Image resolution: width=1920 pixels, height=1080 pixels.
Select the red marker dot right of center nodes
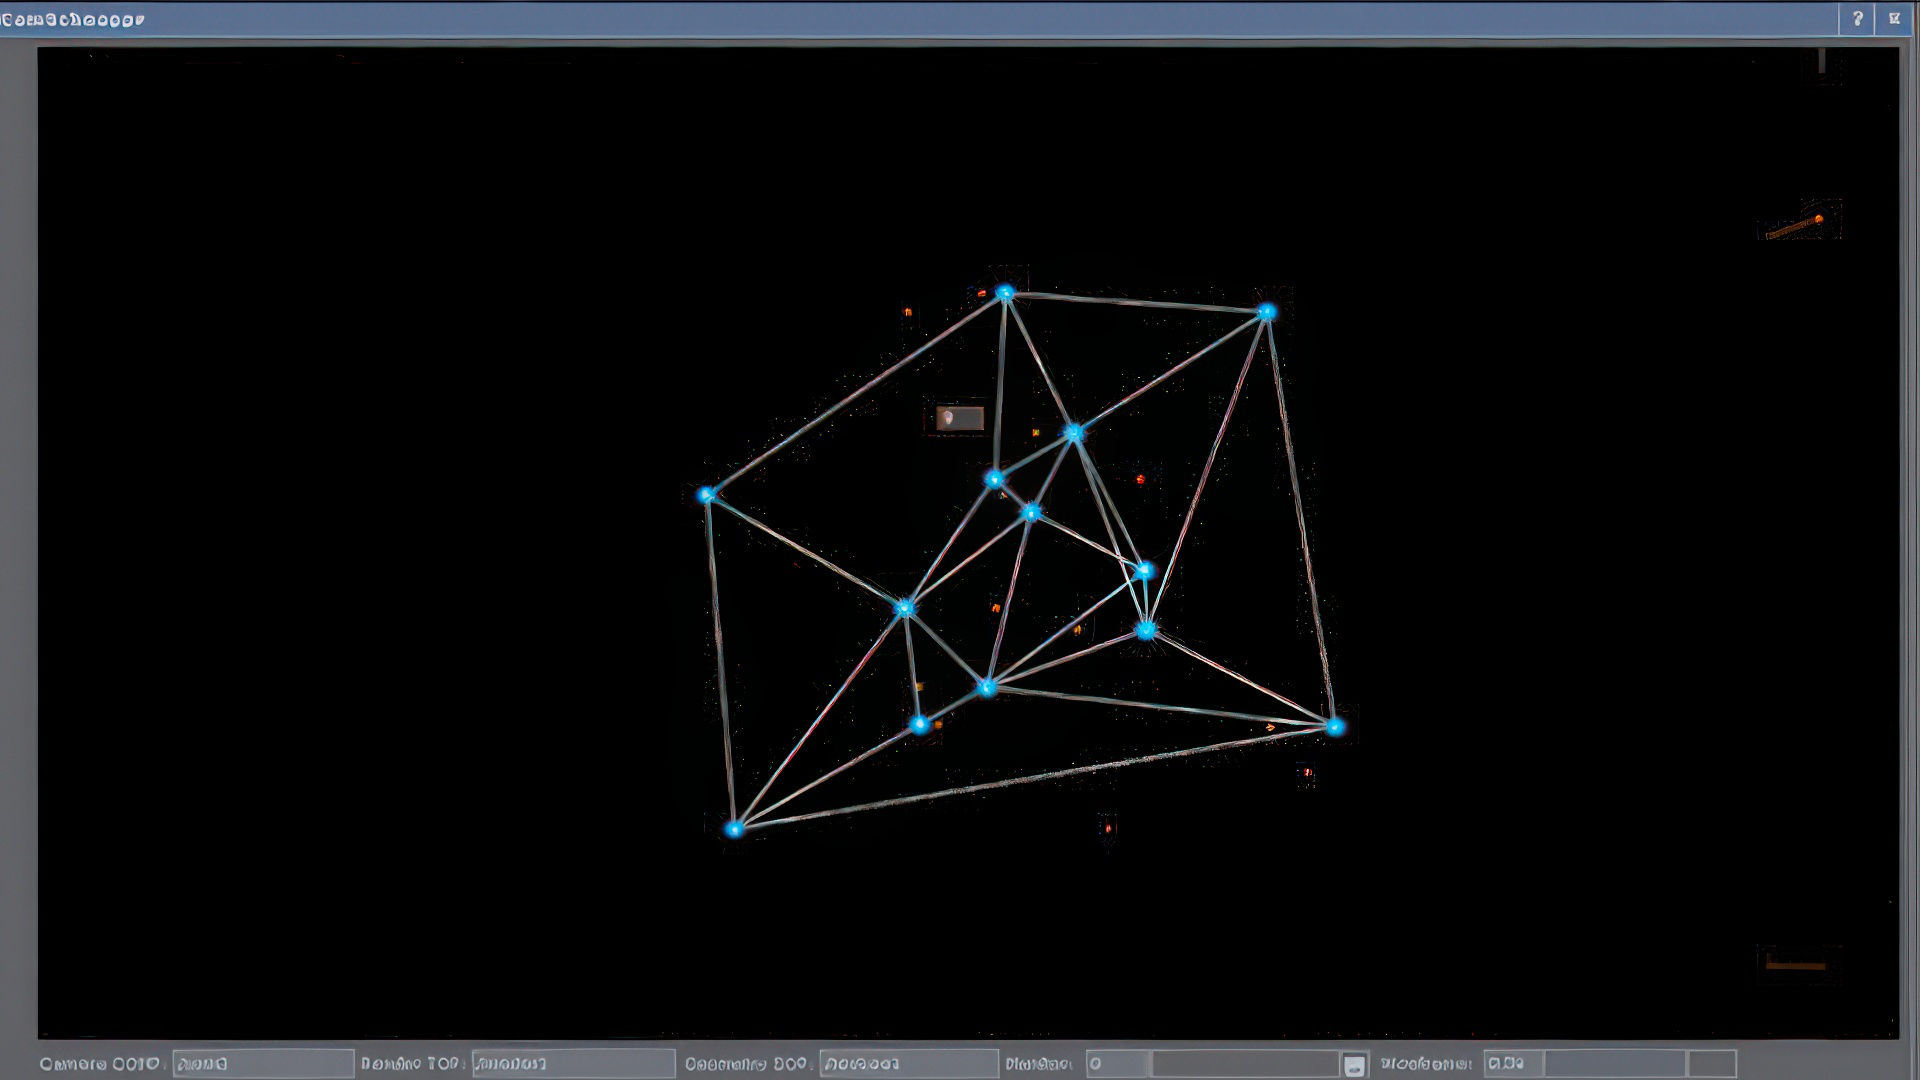click(x=1140, y=480)
